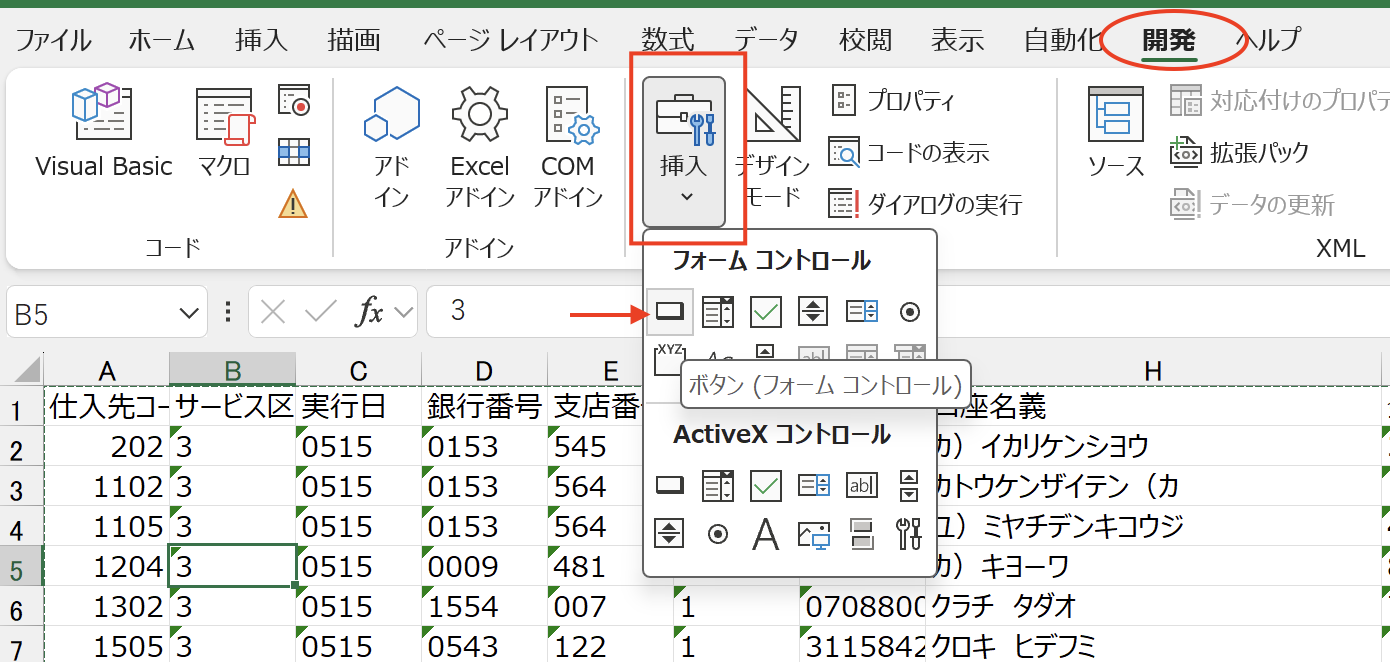Expand the fx insert function dropdown arrow
1390x662 pixels.
pos(404,313)
